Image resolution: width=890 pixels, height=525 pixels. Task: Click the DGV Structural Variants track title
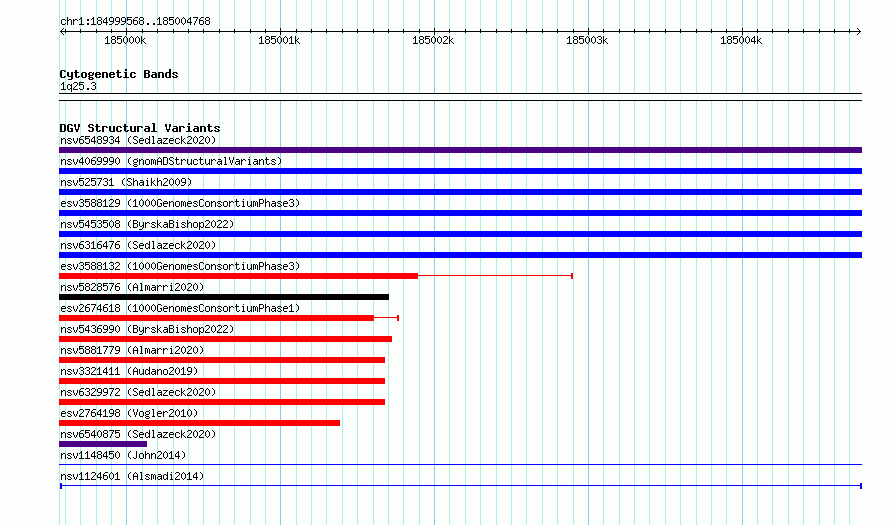140,128
